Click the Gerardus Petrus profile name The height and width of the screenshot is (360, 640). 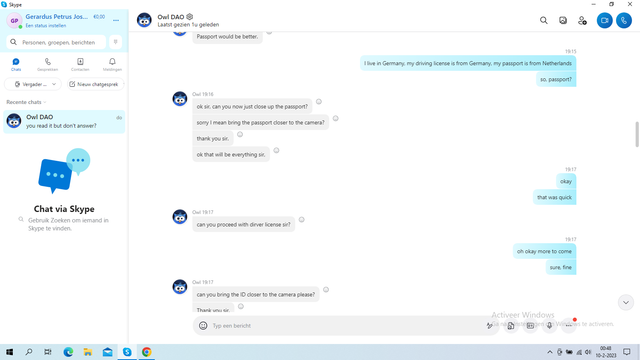(x=57, y=17)
